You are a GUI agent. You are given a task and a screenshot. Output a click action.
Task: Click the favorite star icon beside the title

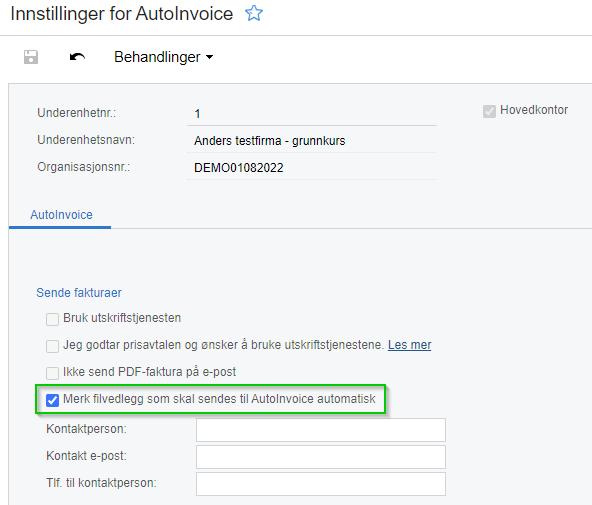coord(254,13)
